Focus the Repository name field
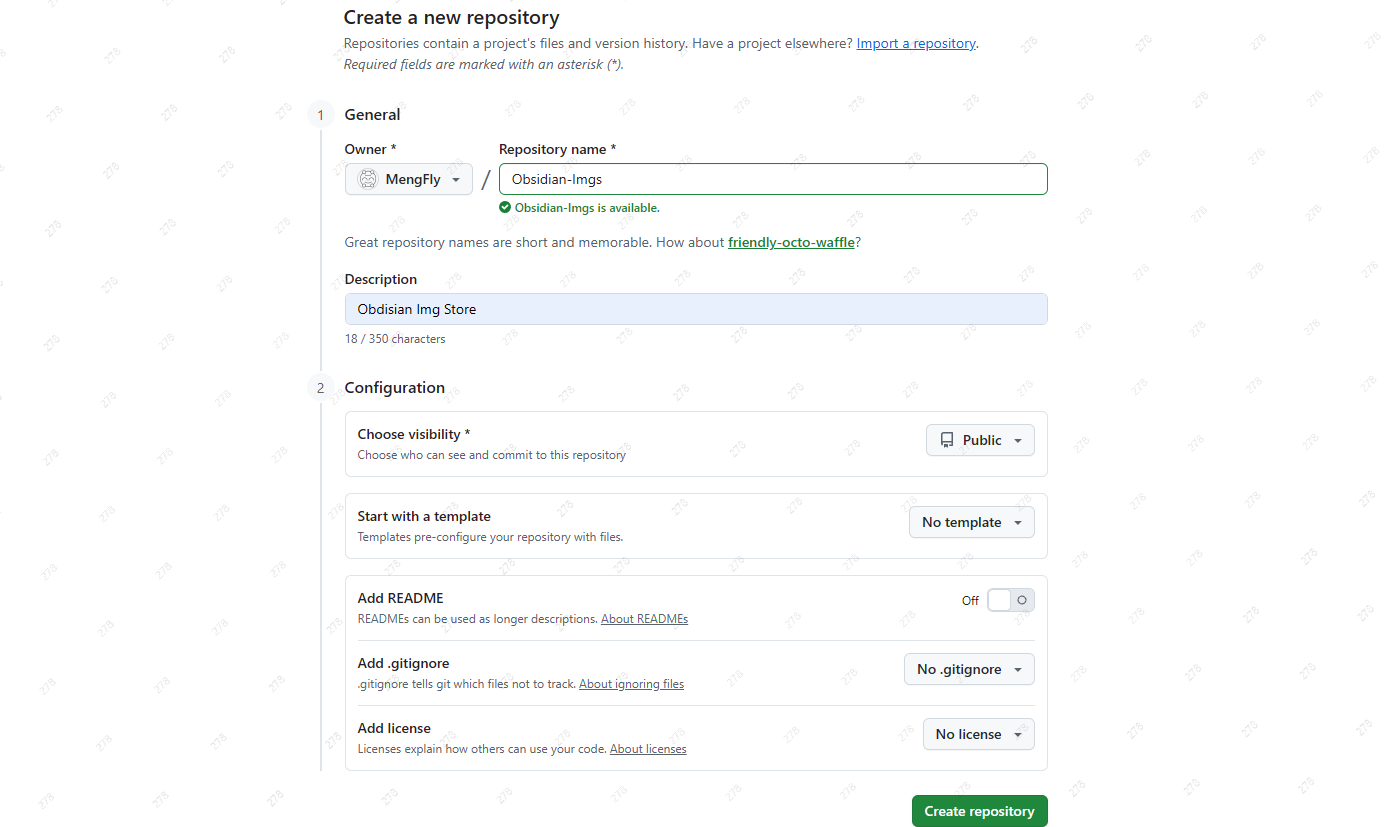1400x827 pixels. [772, 179]
